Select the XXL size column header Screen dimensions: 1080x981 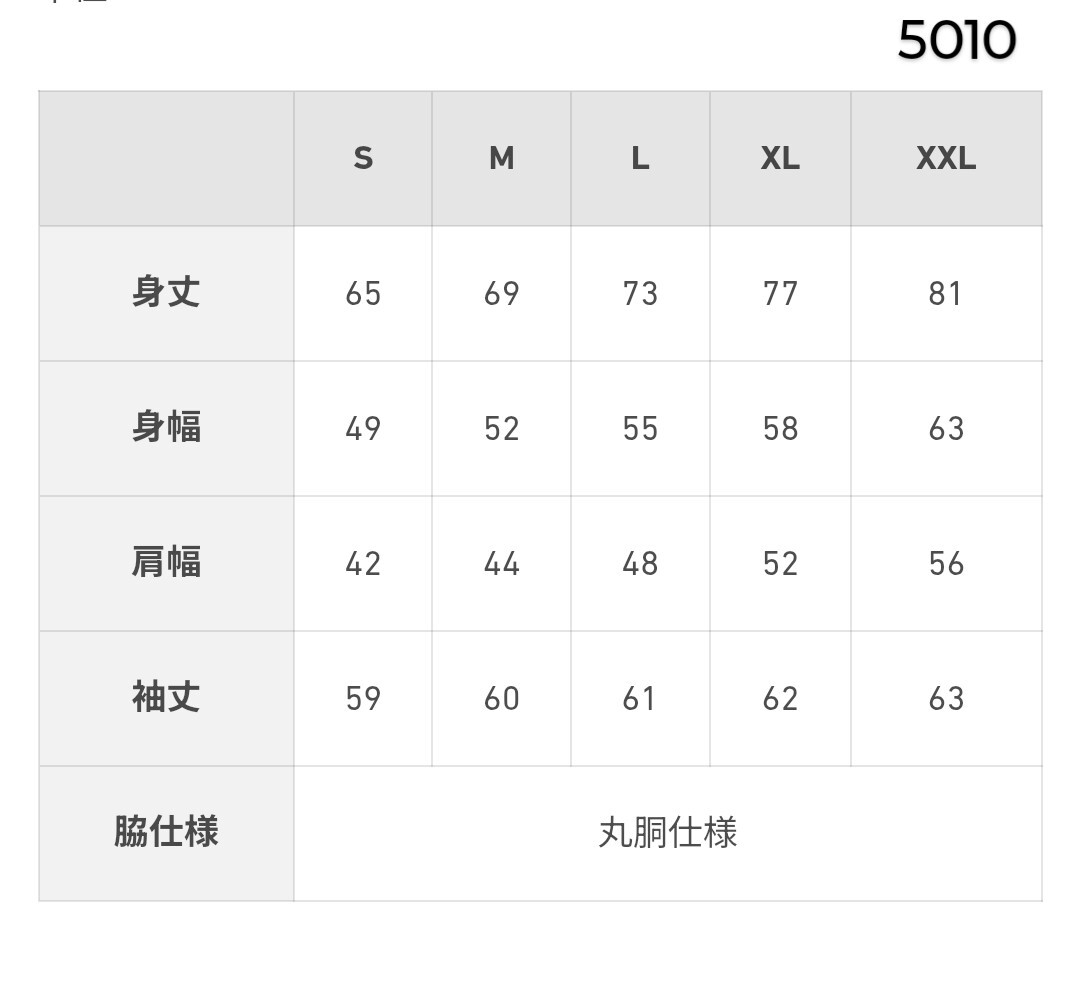[x=946, y=158]
